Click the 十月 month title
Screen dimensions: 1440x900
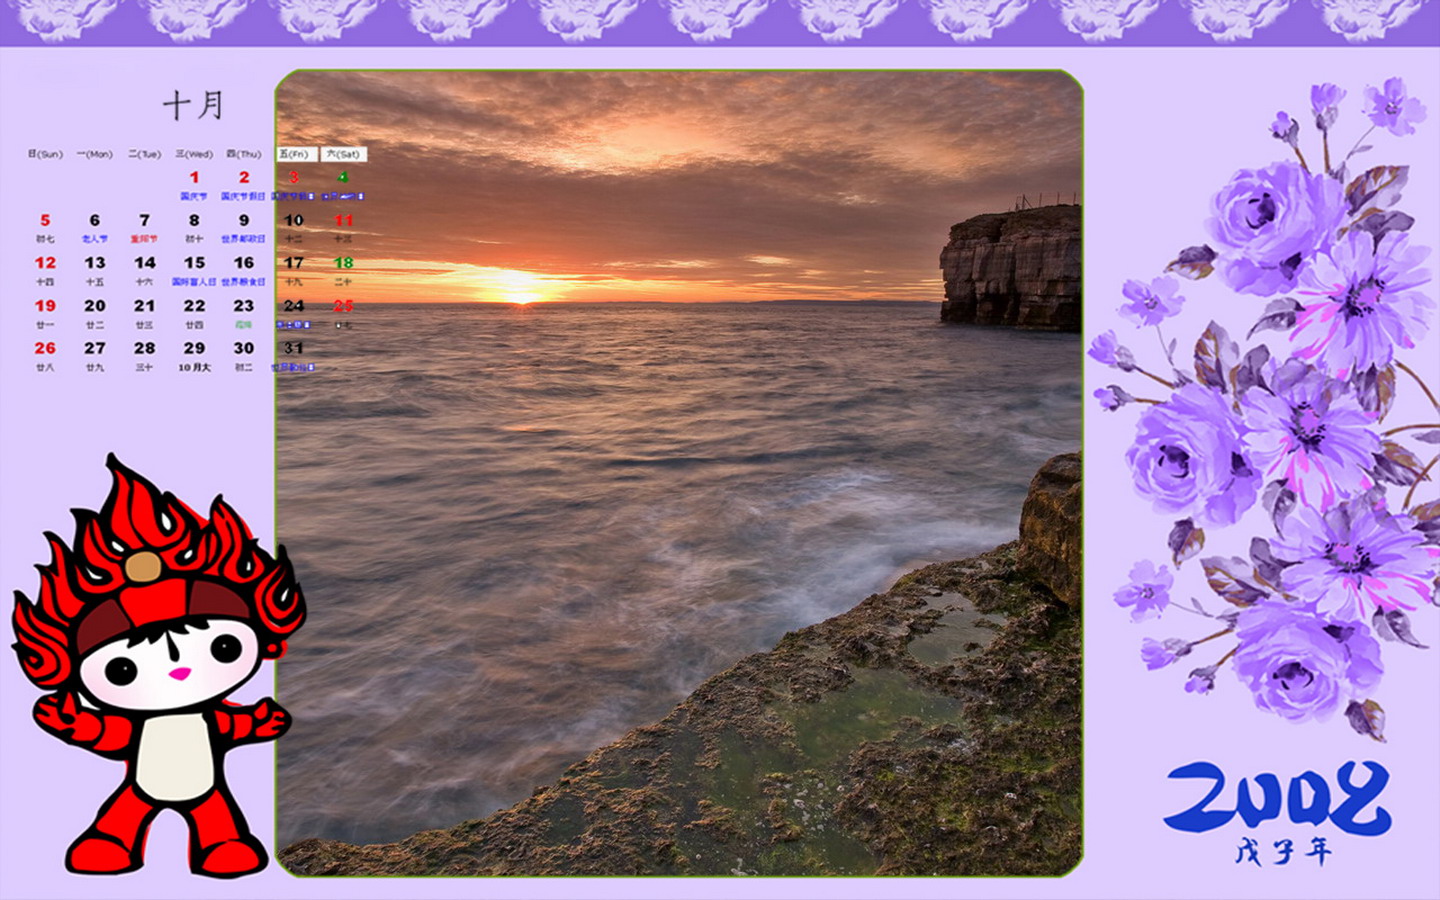pos(193,105)
